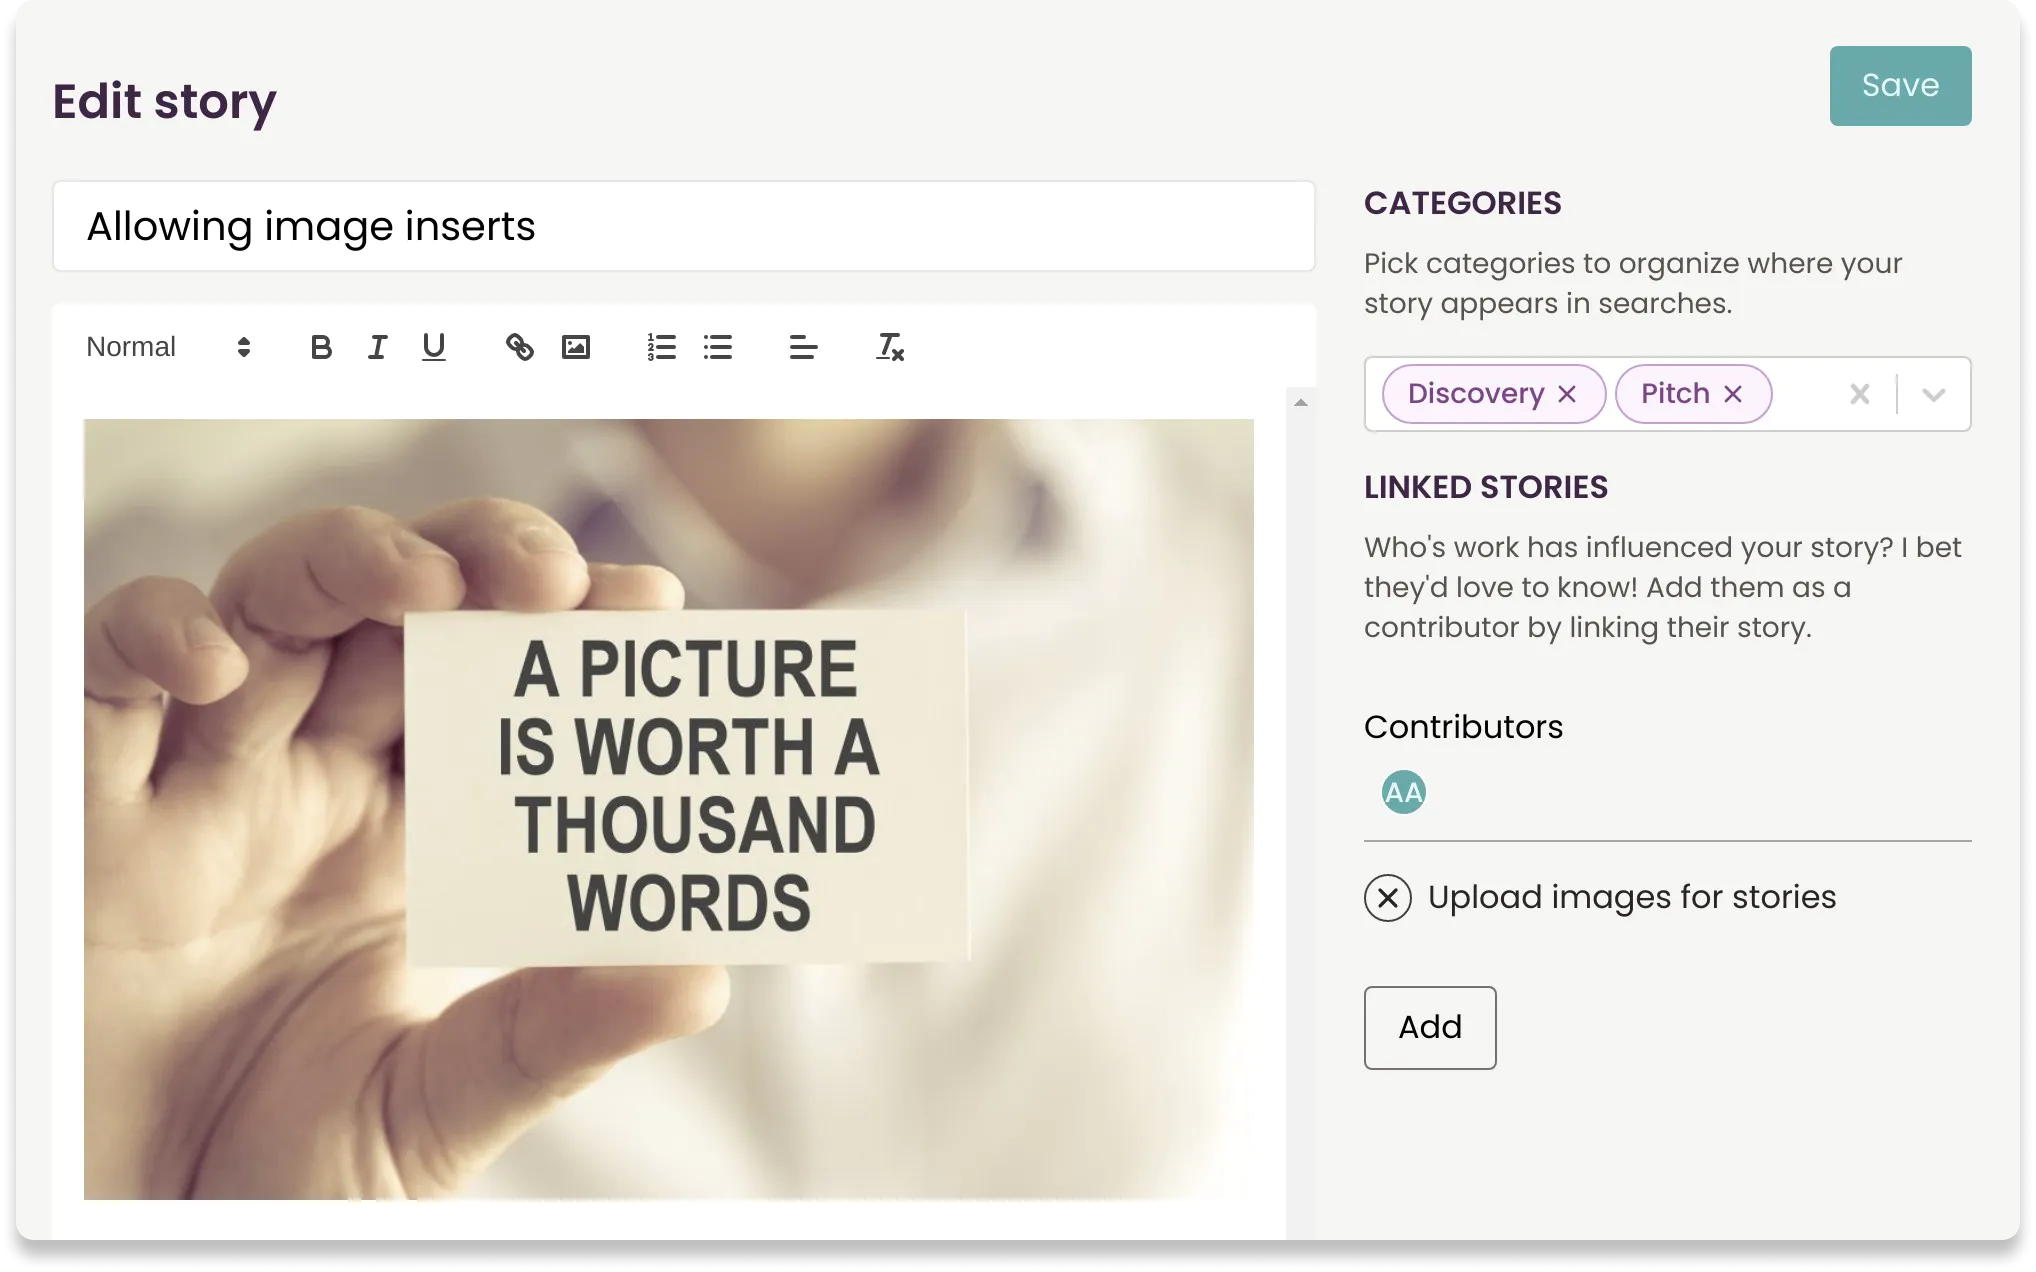2036x1272 pixels.
Task: Toggle underline formatting
Action: [433, 347]
